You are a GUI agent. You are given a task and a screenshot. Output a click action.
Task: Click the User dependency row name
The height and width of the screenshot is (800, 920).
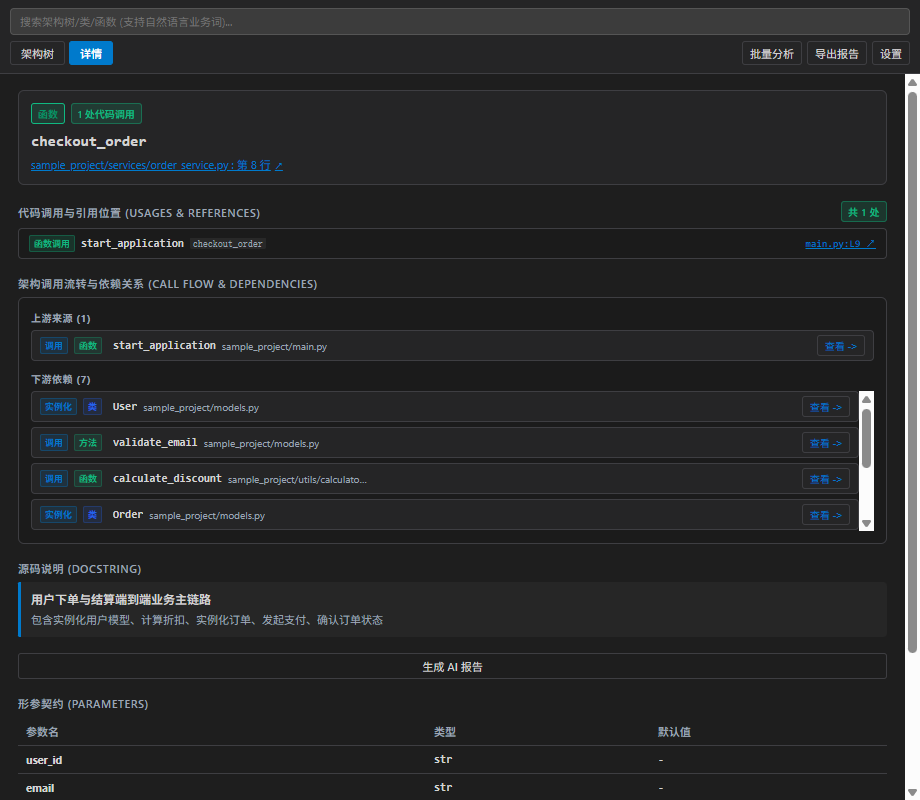[125, 407]
